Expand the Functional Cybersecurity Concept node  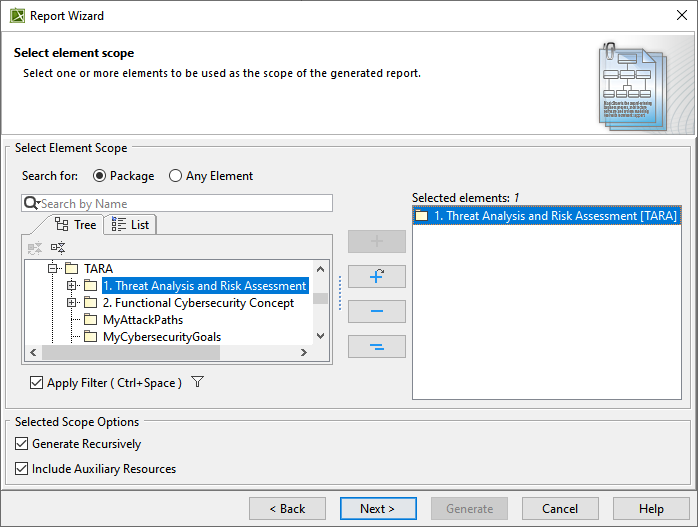72,303
